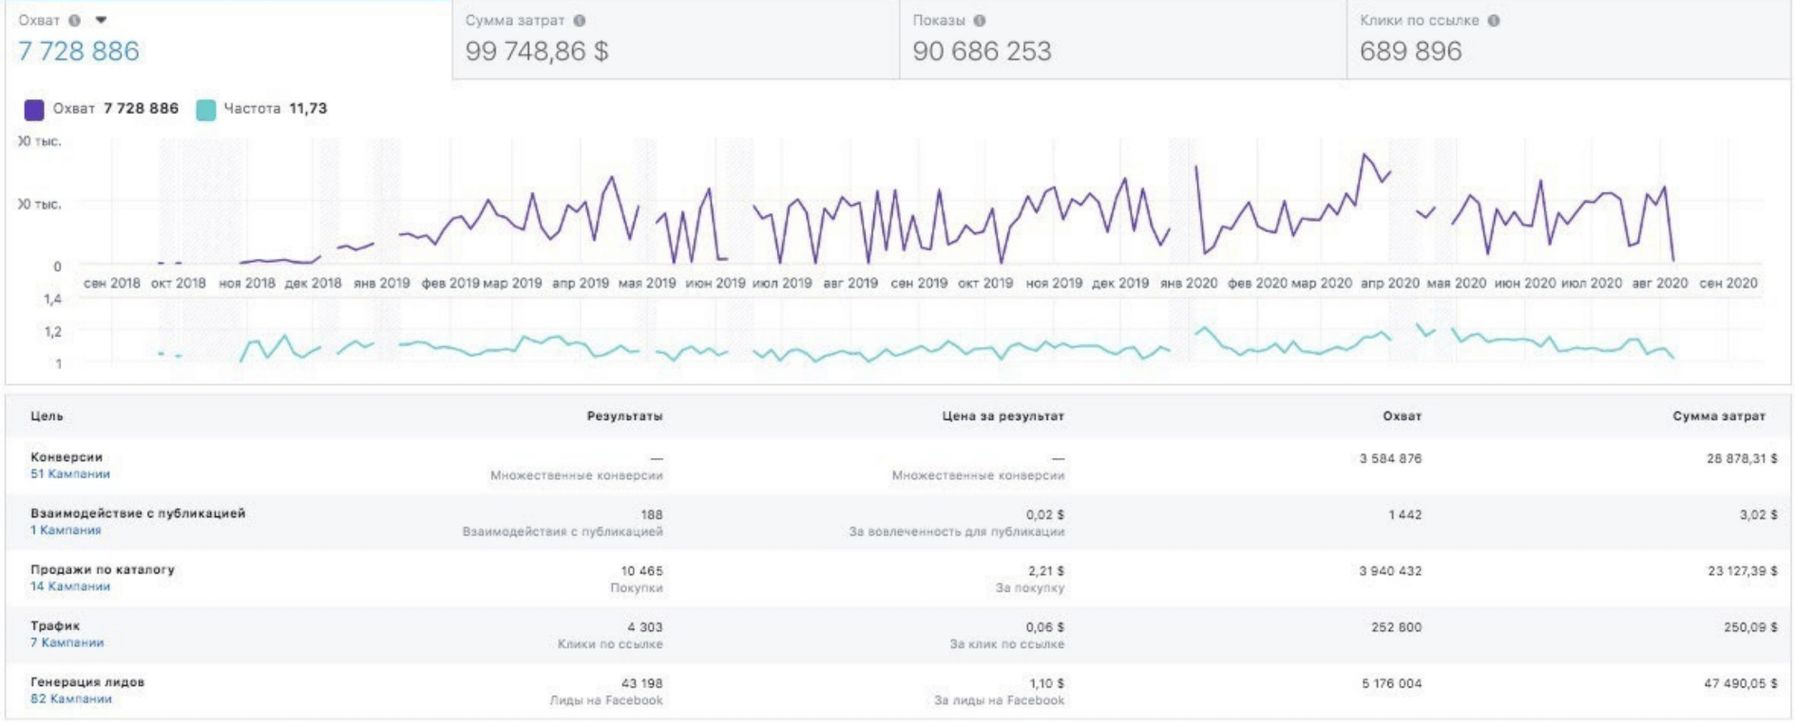
Task: Click the Сумма затрат table column header
Action: click(x=1719, y=416)
